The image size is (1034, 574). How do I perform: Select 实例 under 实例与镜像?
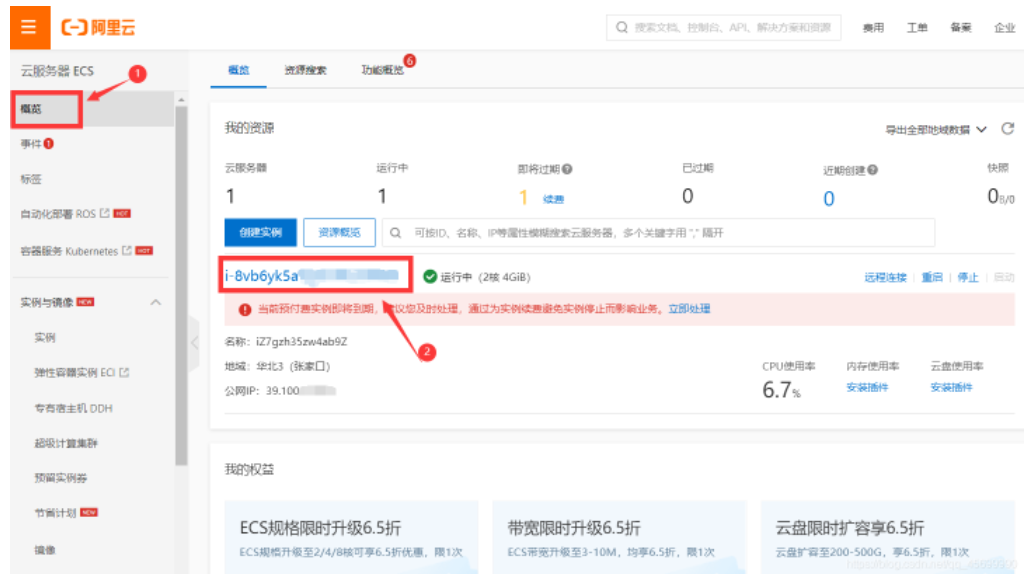click(45, 338)
